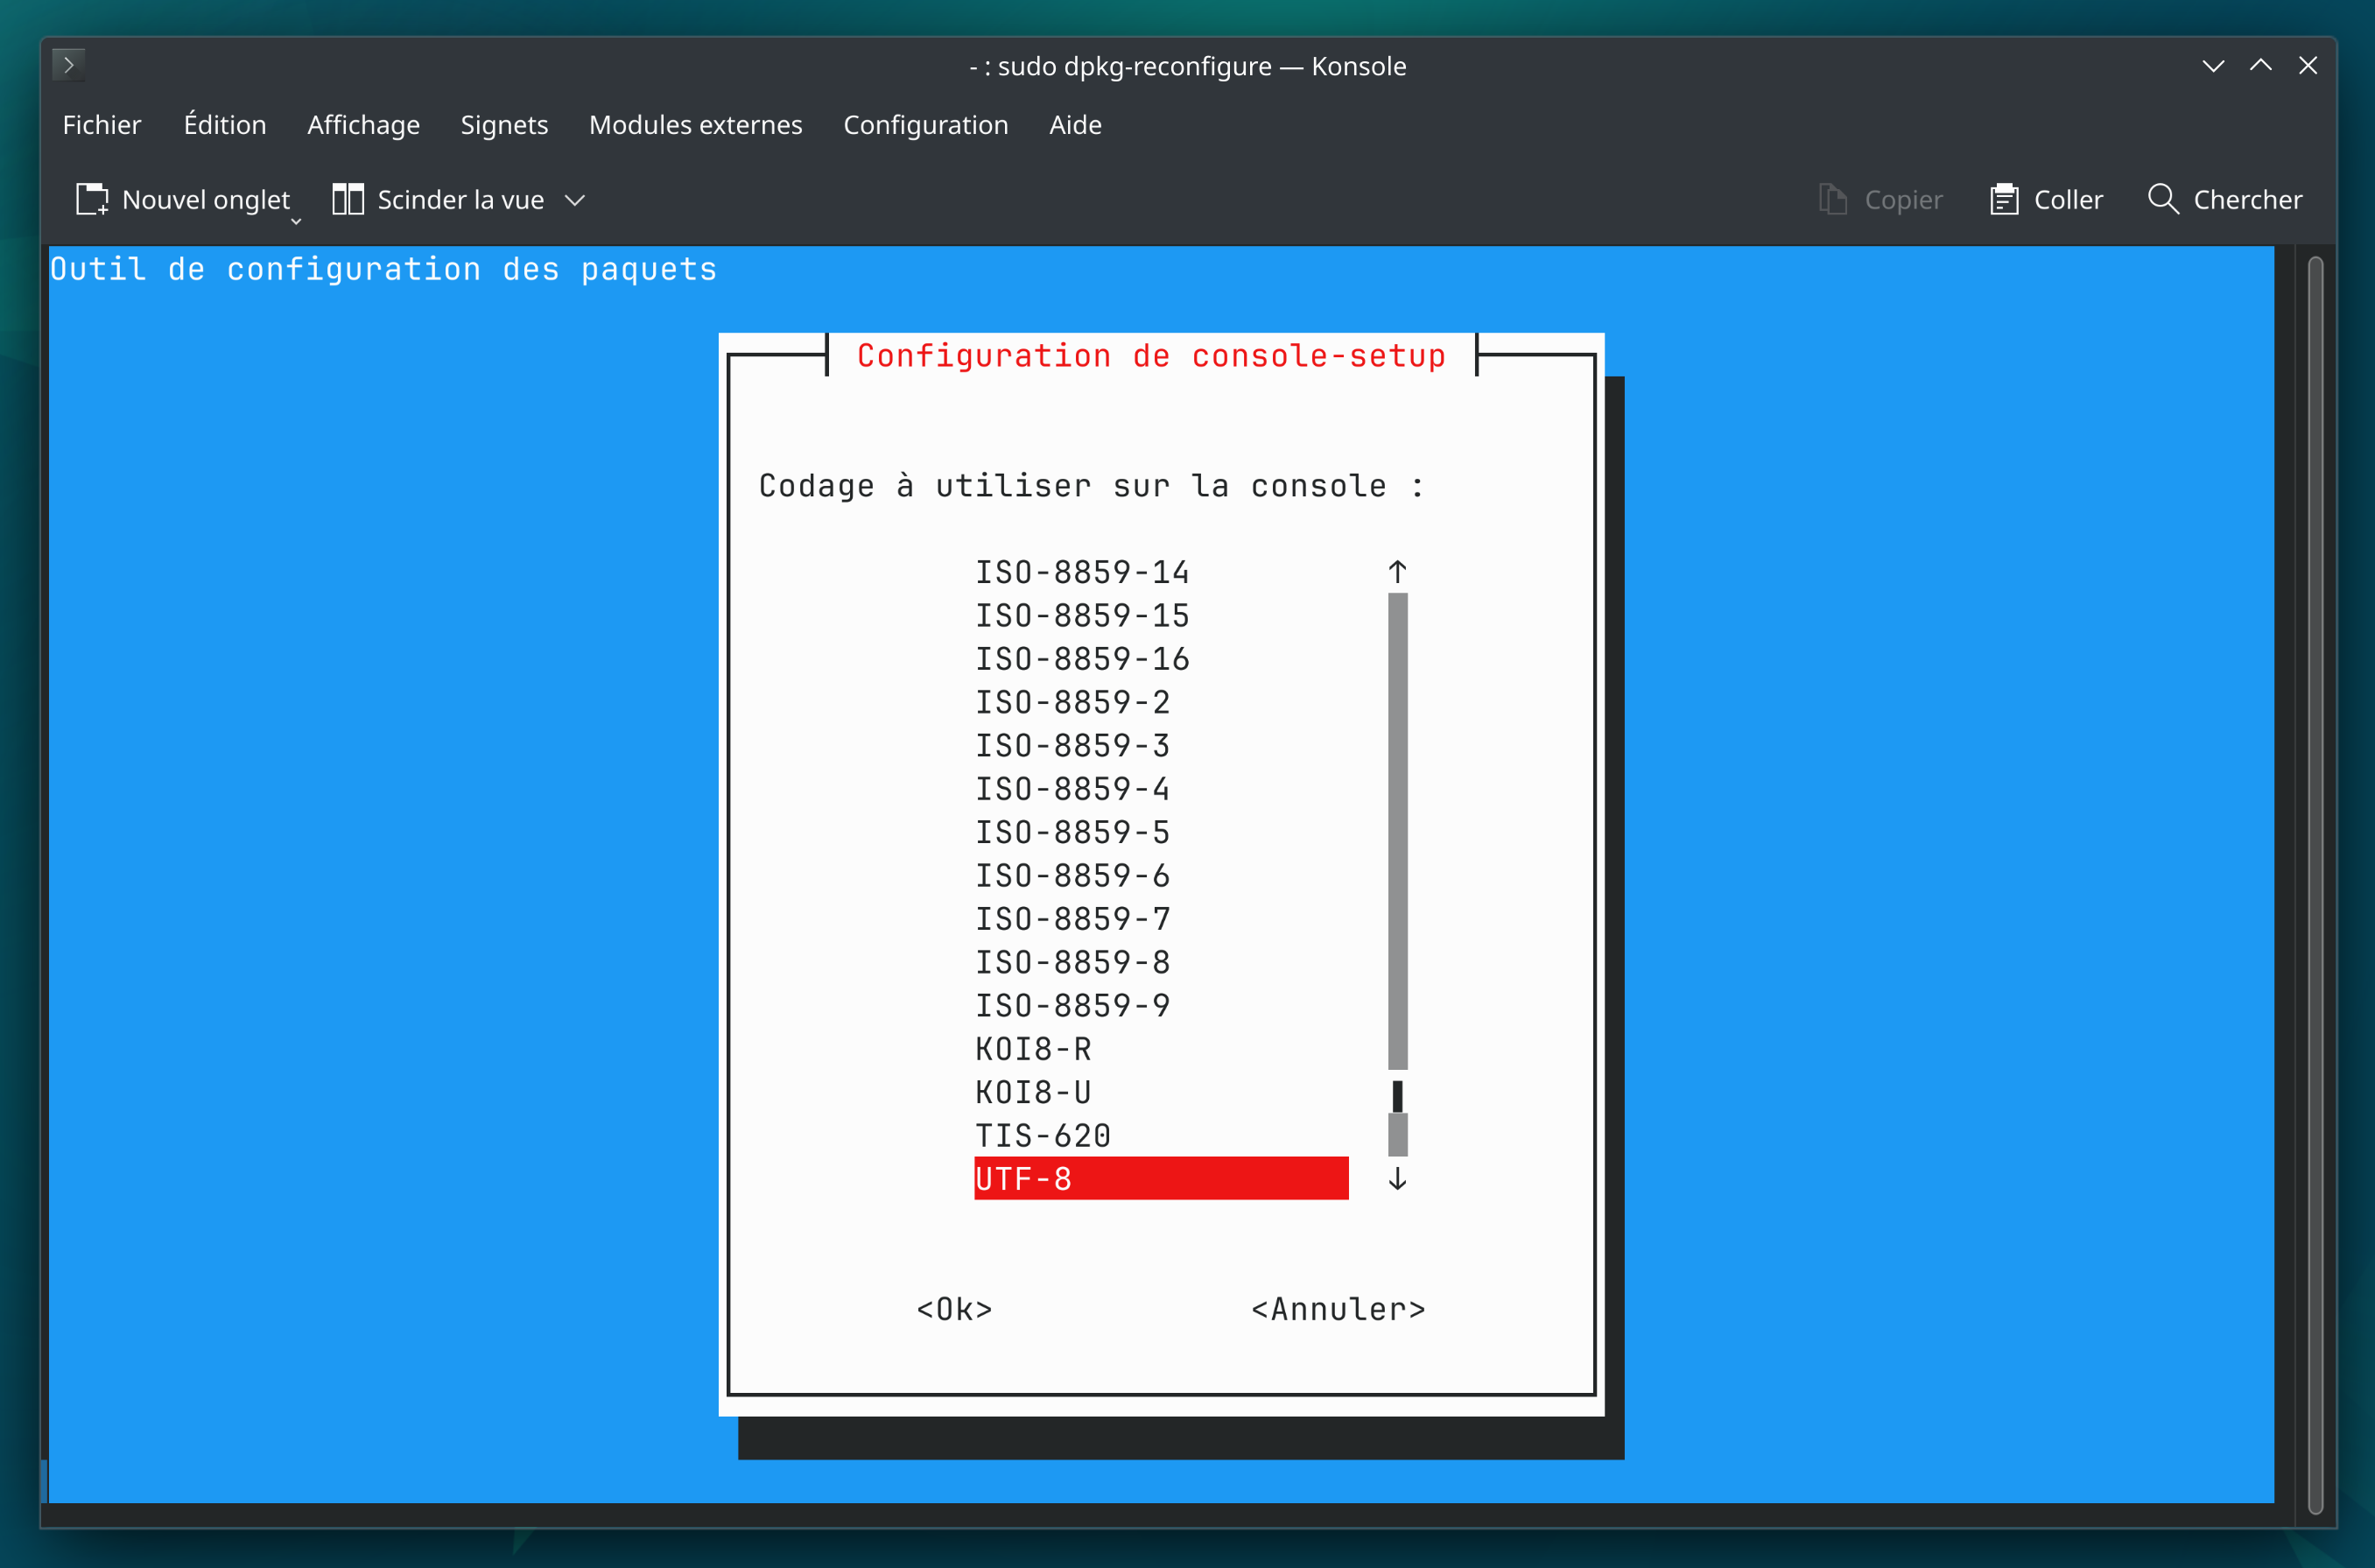Select the TIS-620 encoding

click(1043, 1135)
